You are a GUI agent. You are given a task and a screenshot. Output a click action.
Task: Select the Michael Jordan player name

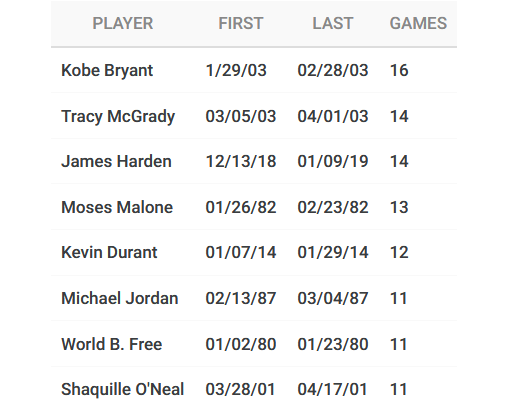[x=120, y=298]
